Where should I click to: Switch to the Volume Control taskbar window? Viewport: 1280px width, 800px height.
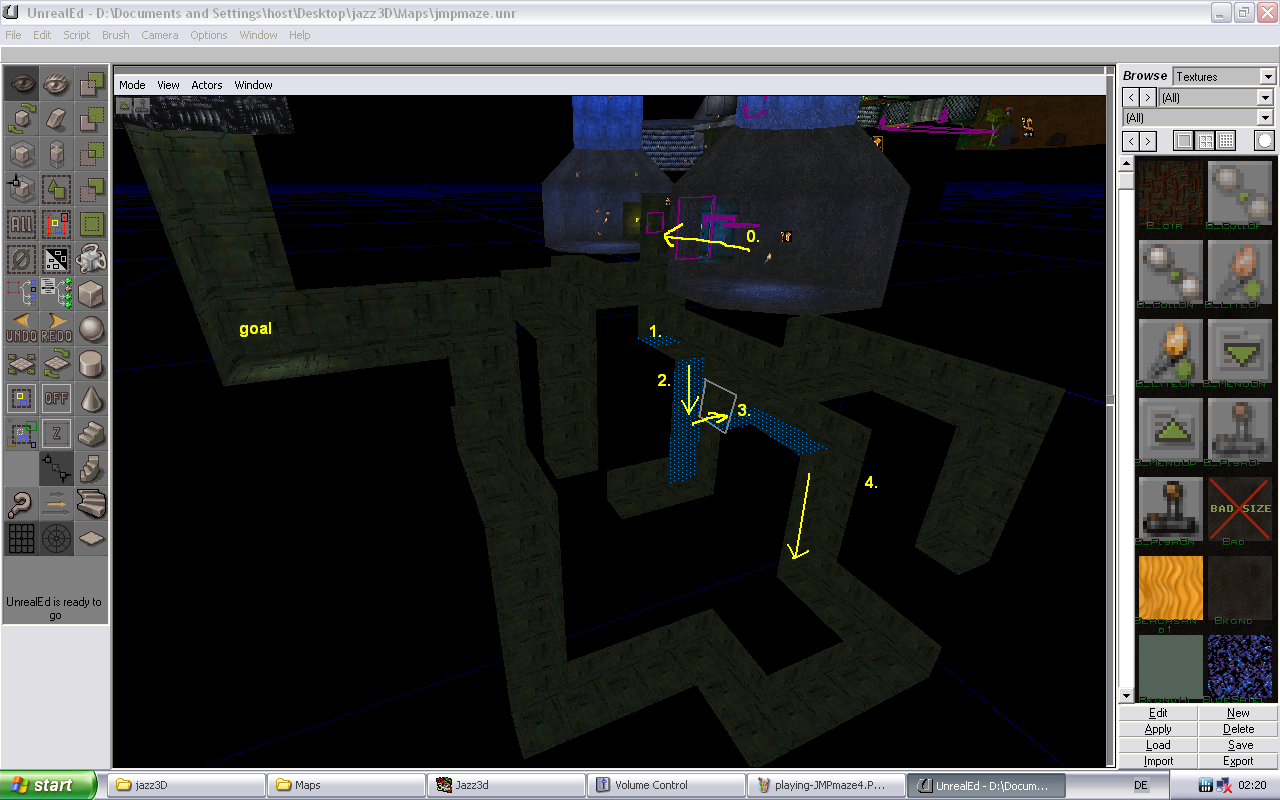(x=666, y=785)
